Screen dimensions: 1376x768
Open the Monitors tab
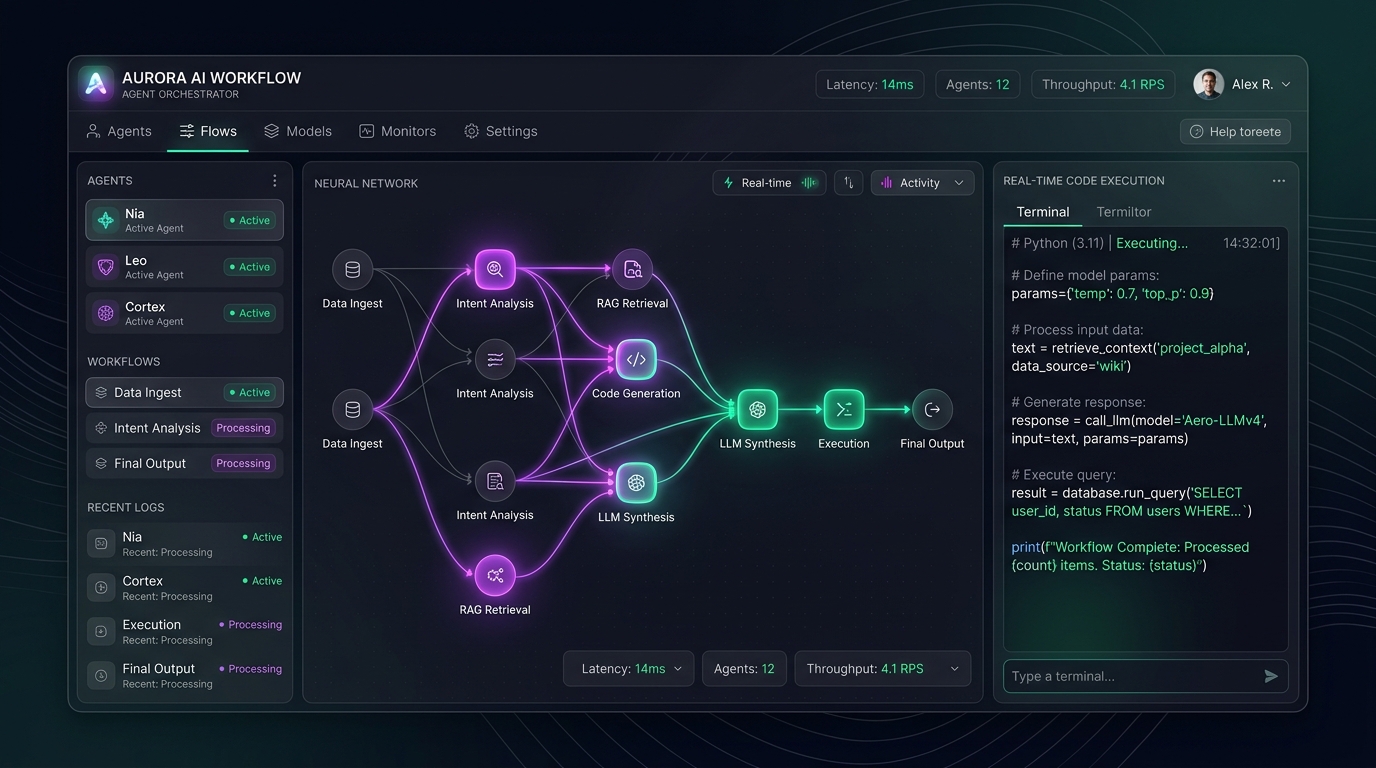[x=398, y=131]
